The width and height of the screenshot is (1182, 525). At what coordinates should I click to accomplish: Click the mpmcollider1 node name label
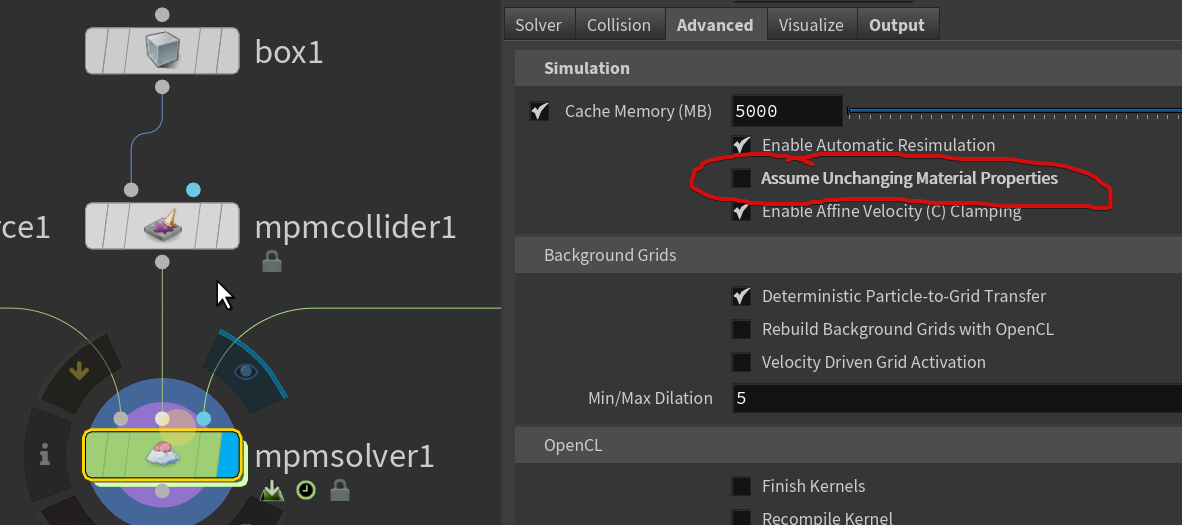pyautogui.click(x=355, y=227)
